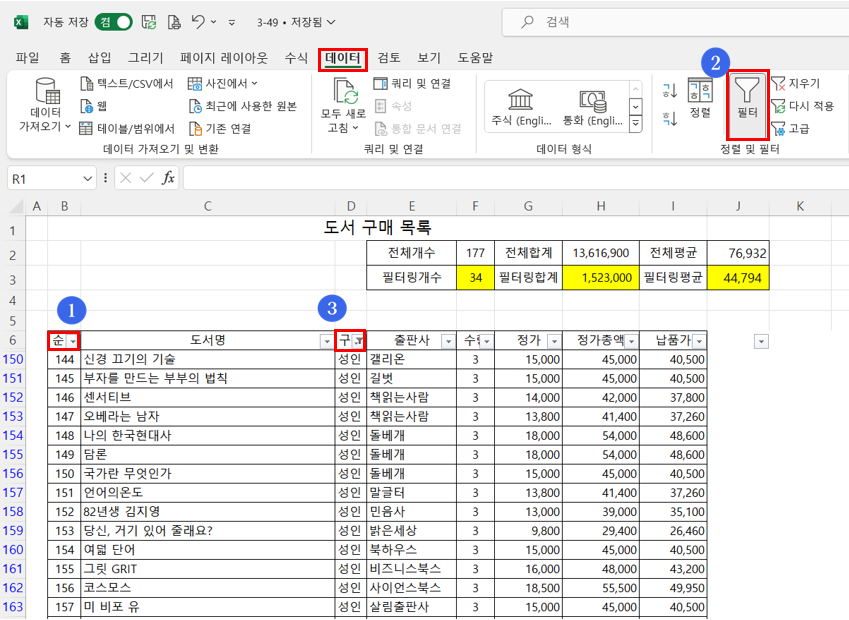Viewport: 849px width, 620px height.
Task: Click the select all corner triangle
Action: tap(17, 206)
